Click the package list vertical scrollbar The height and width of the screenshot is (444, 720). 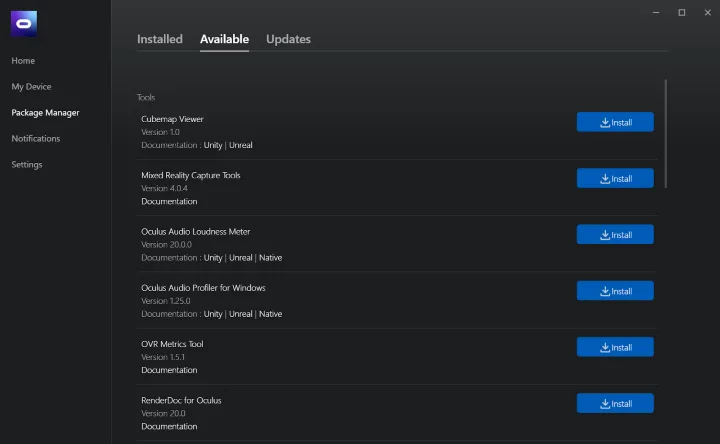665,134
